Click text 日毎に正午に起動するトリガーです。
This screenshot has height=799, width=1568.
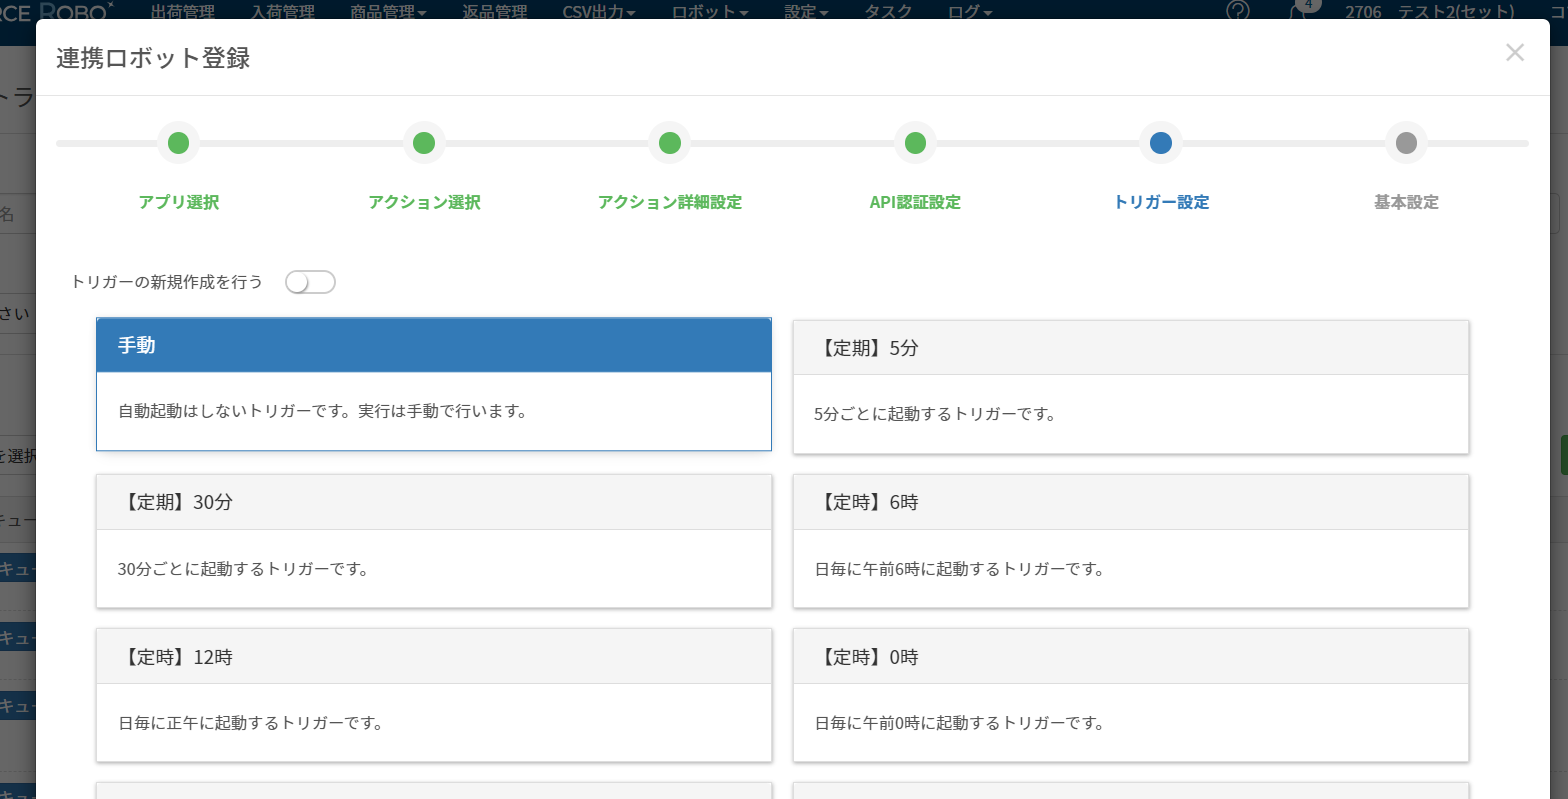[x=250, y=723]
